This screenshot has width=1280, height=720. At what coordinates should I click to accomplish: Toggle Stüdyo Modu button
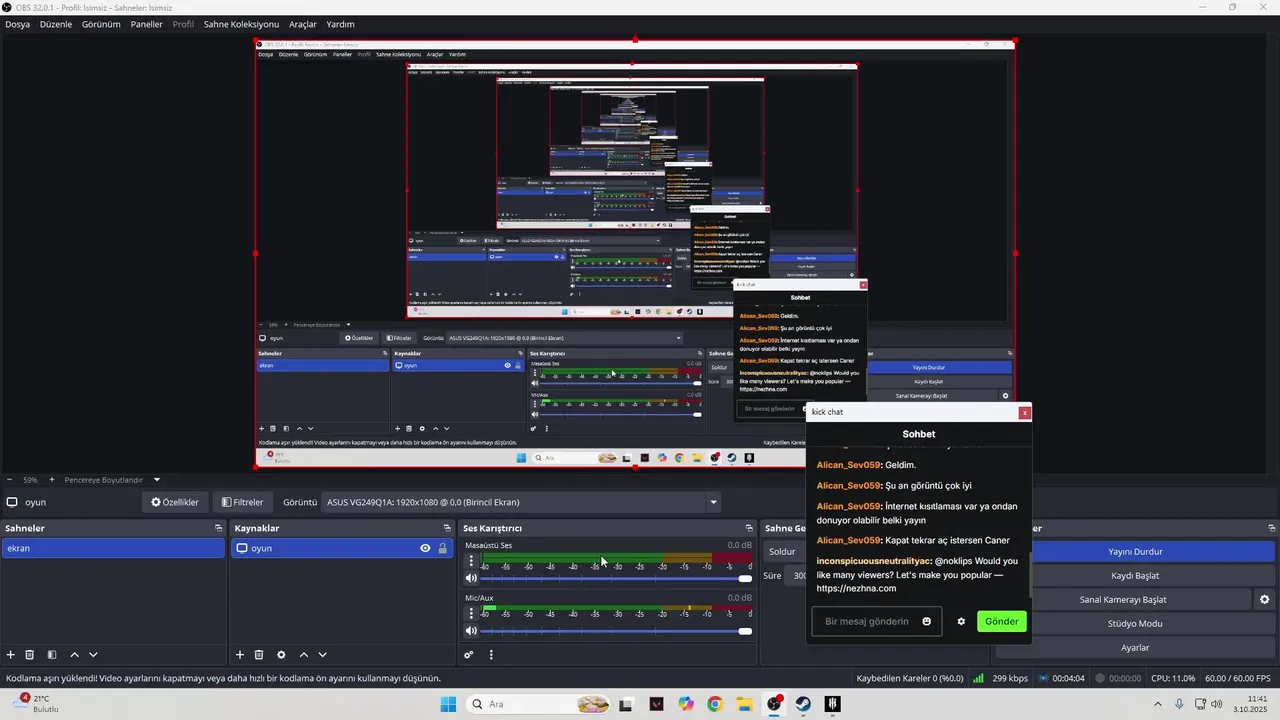click(x=1135, y=624)
